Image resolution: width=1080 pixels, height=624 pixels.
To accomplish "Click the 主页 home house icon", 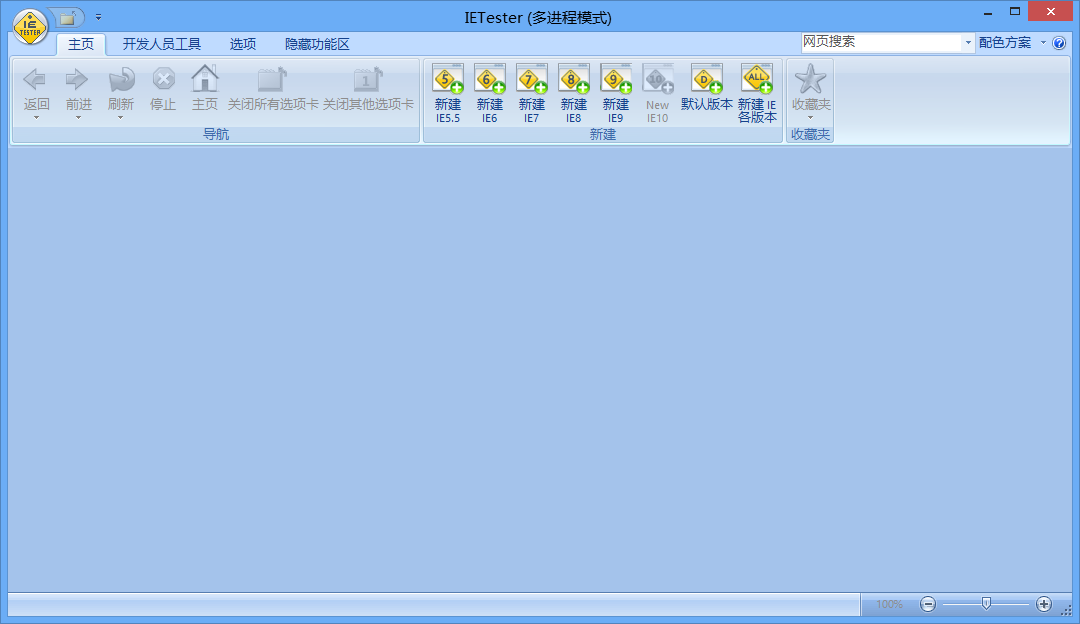I will [204, 80].
